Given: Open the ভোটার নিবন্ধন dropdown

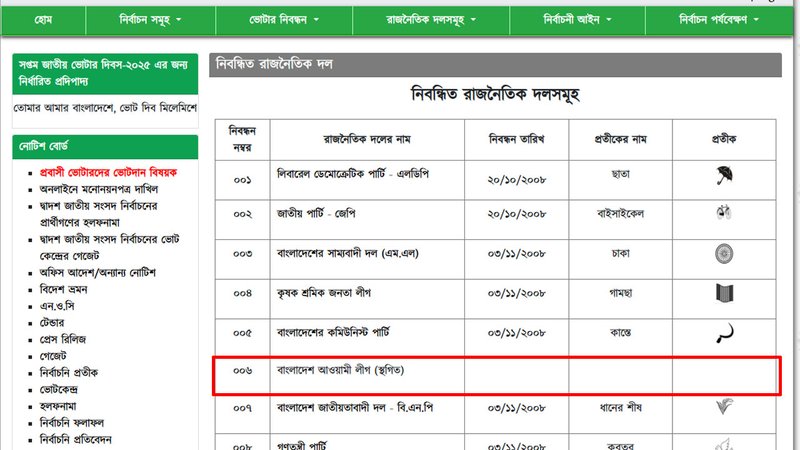Looking at the screenshot, I should (284, 20).
